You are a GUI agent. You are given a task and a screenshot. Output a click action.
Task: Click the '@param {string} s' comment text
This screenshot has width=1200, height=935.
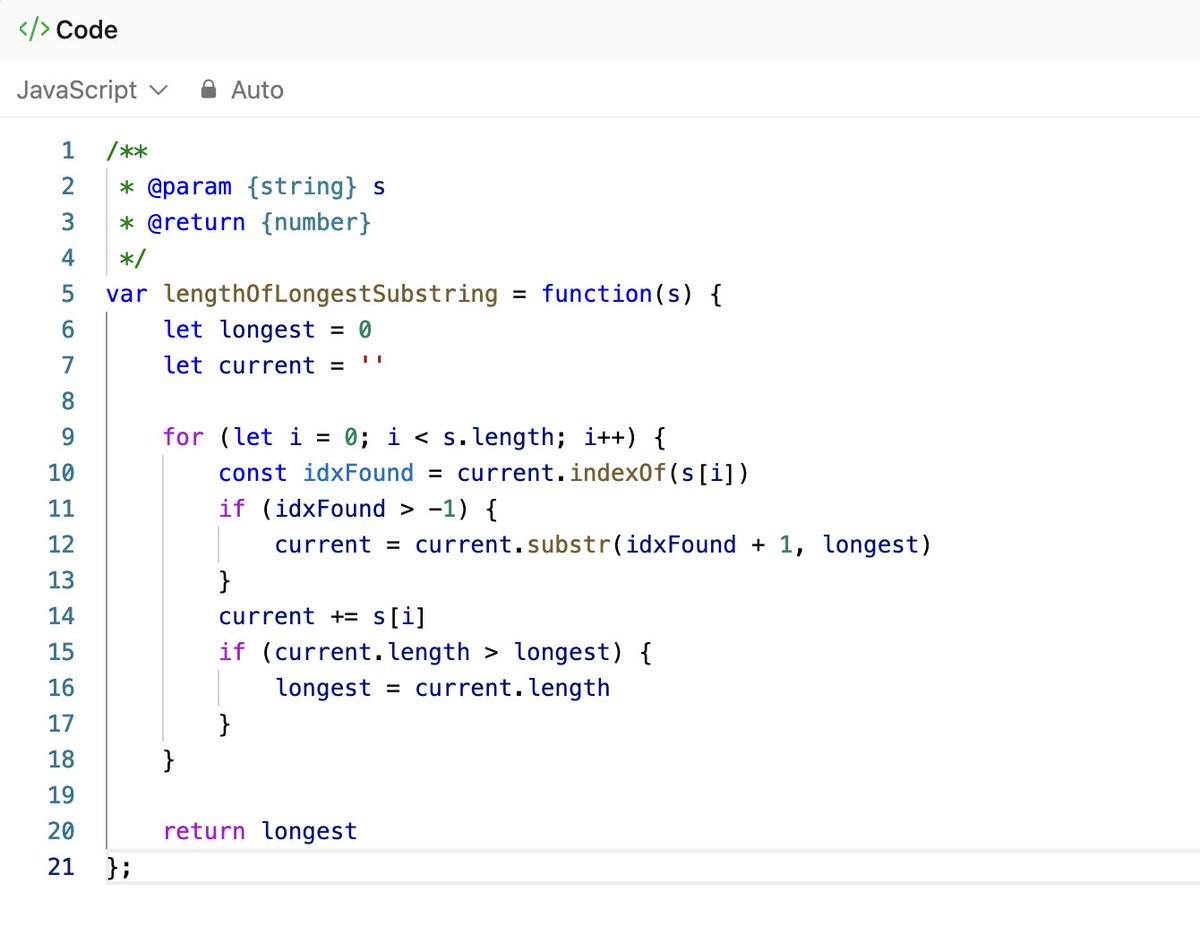point(267,187)
